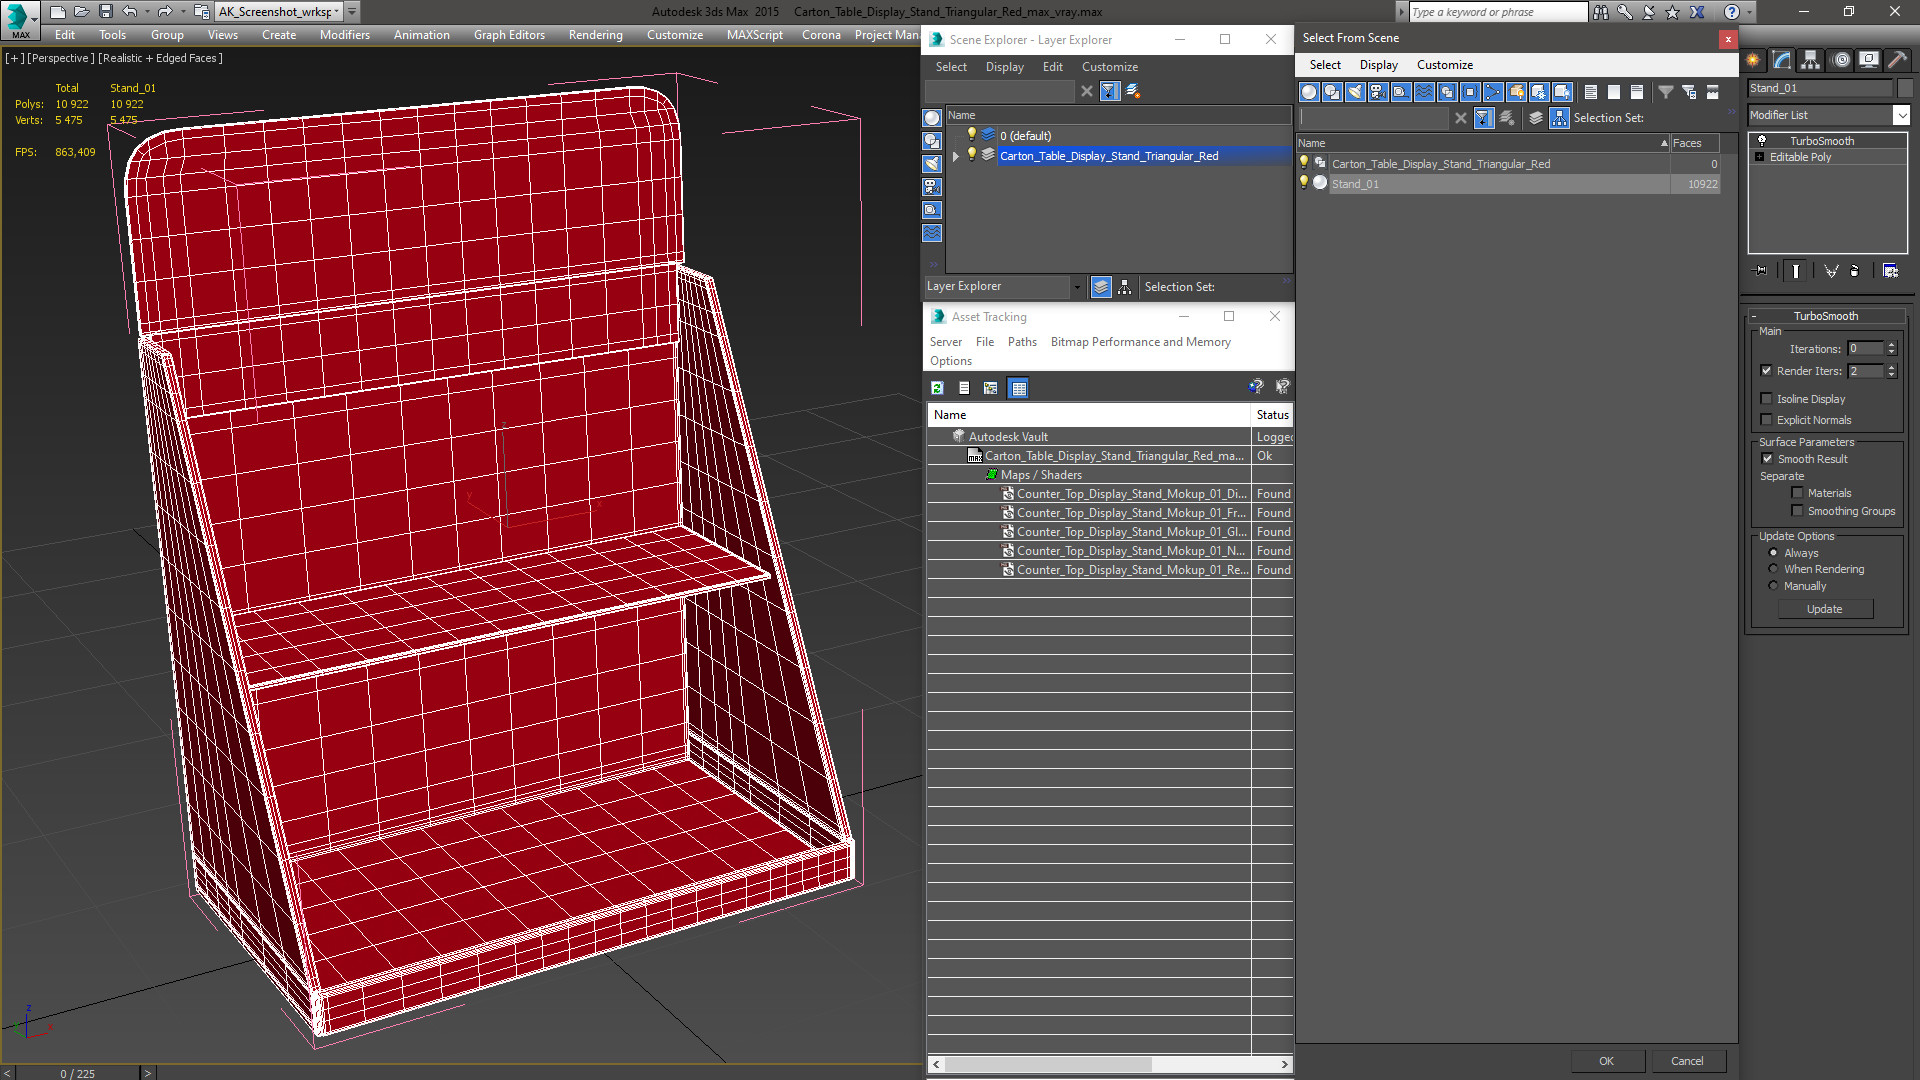The image size is (1920, 1080).
Task: Toggle visibility of Carton_Table_Display_Stand_Triangular_Red layer
Action: (x=972, y=156)
